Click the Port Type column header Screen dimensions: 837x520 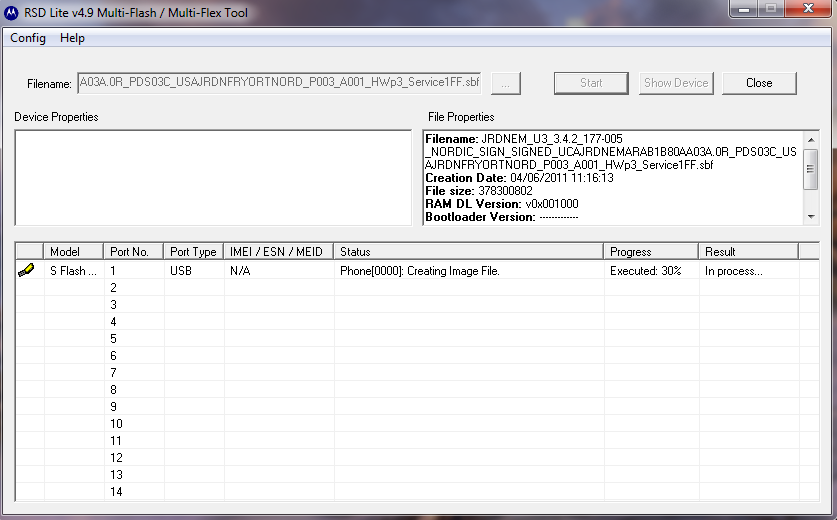click(193, 252)
